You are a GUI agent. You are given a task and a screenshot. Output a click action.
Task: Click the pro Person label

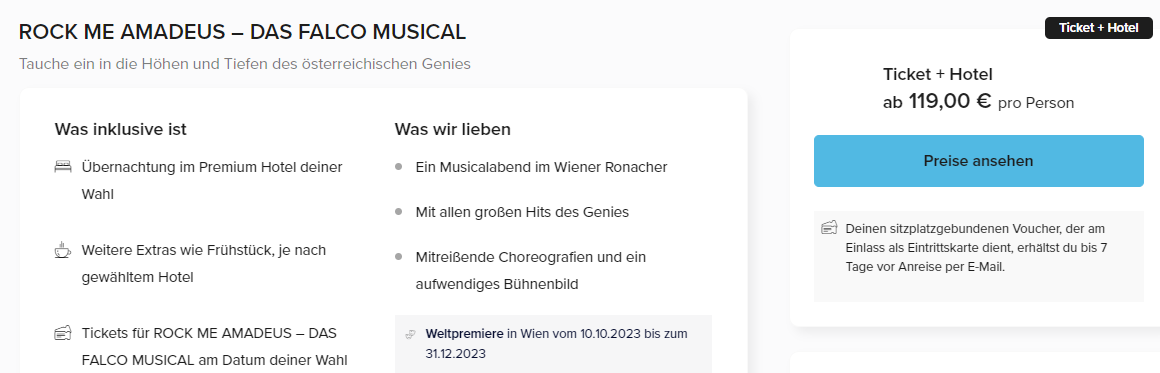coord(1036,104)
